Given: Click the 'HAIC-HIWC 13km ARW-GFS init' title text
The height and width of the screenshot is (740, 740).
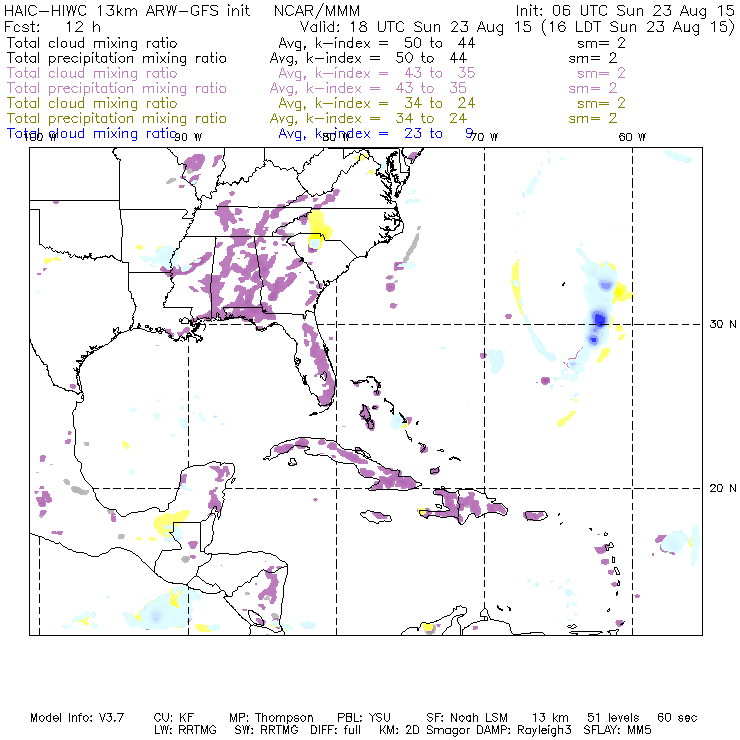Looking at the screenshot, I should (127, 10).
